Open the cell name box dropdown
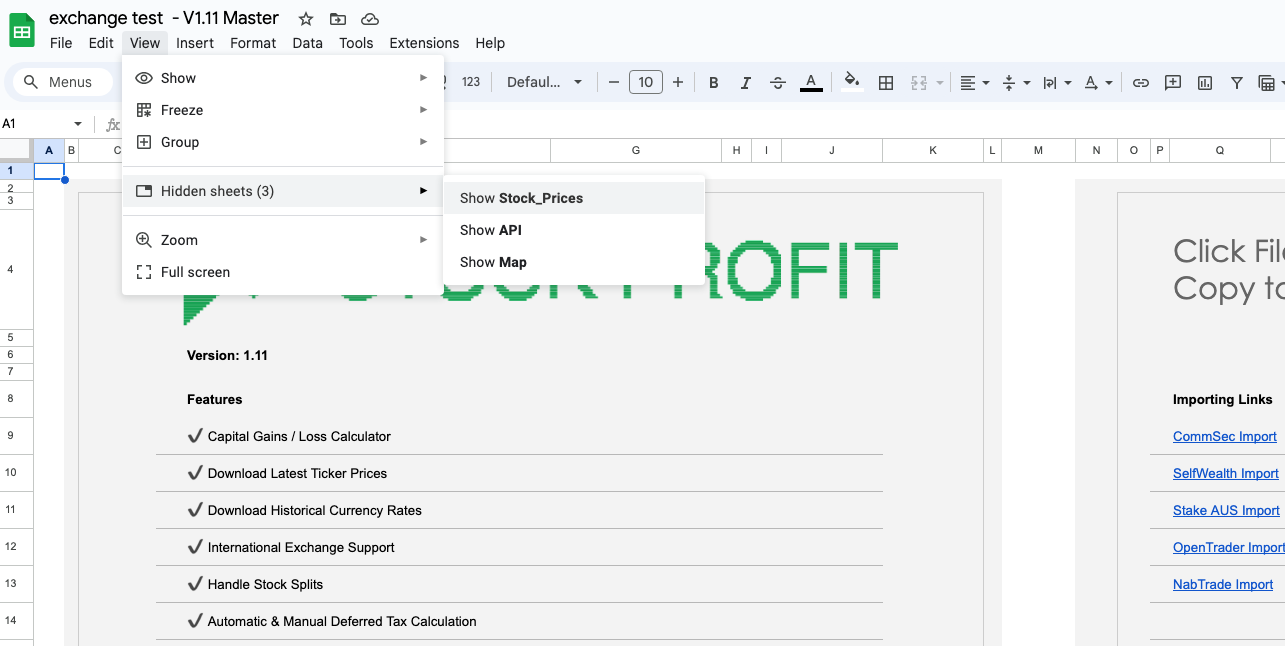1285x646 pixels. (x=78, y=124)
